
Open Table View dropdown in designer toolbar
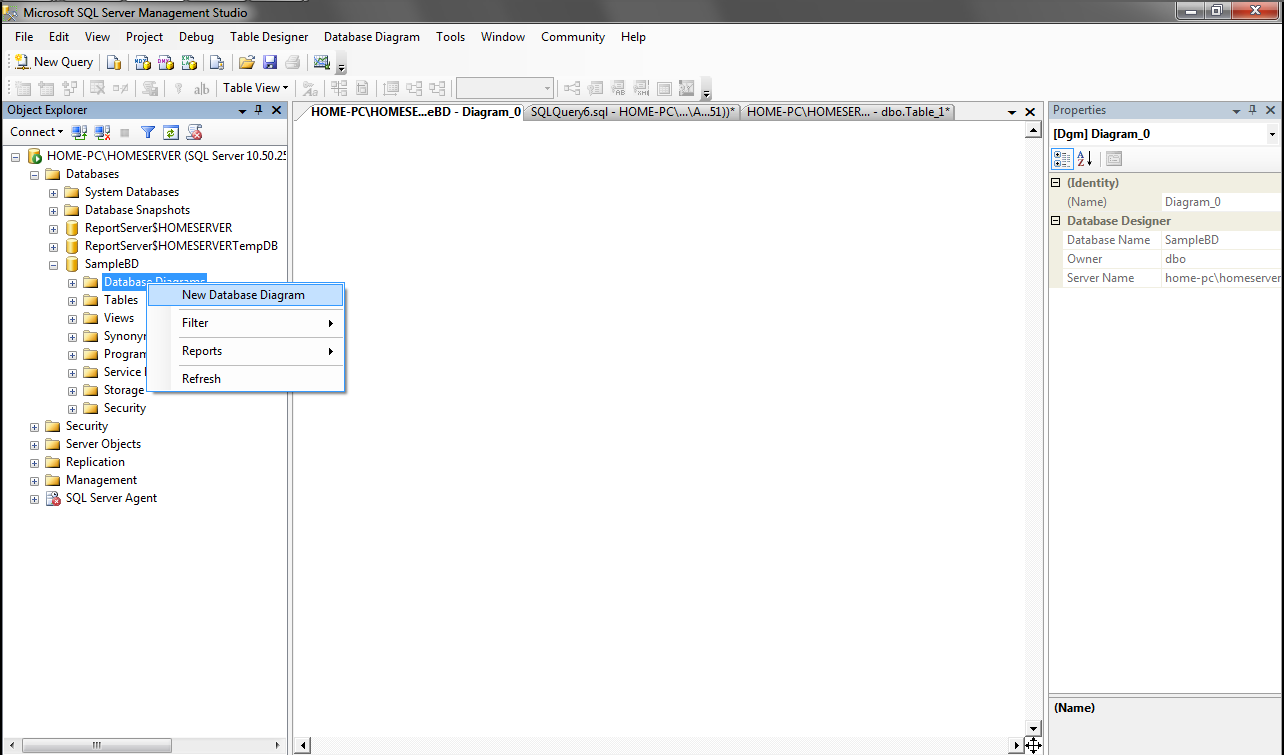pyautogui.click(x=255, y=88)
